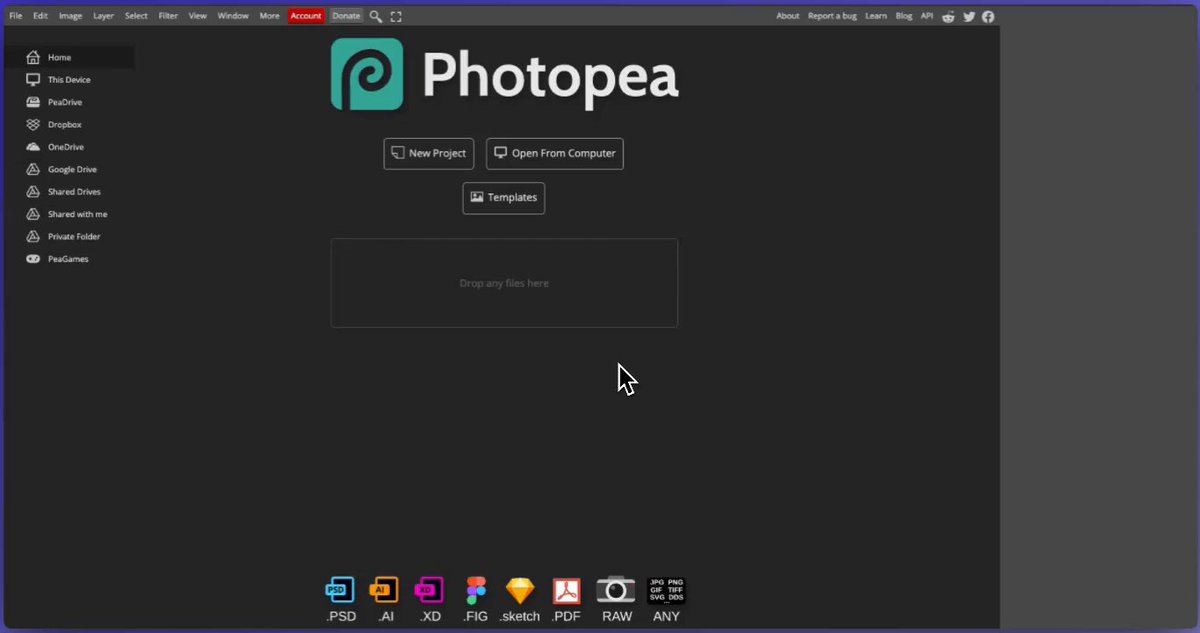Image resolution: width=1200 pixels, height=633 pixels.
Task: Open Private Folder entry
Action: (x=69, y=237)
